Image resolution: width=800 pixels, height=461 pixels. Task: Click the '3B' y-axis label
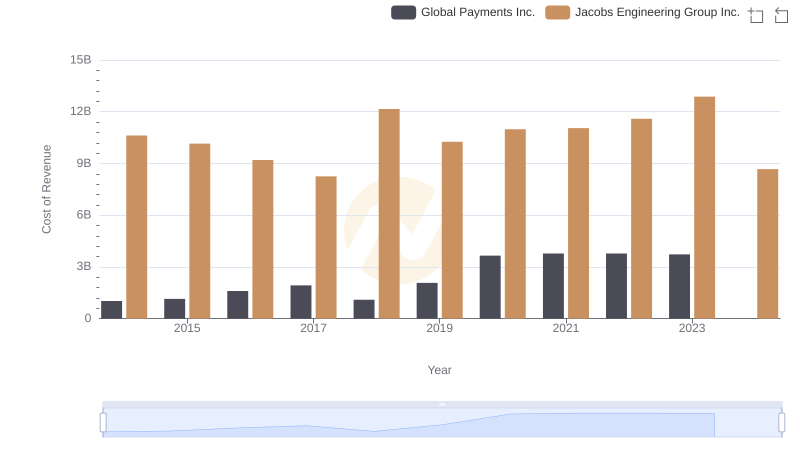[84, 266]
